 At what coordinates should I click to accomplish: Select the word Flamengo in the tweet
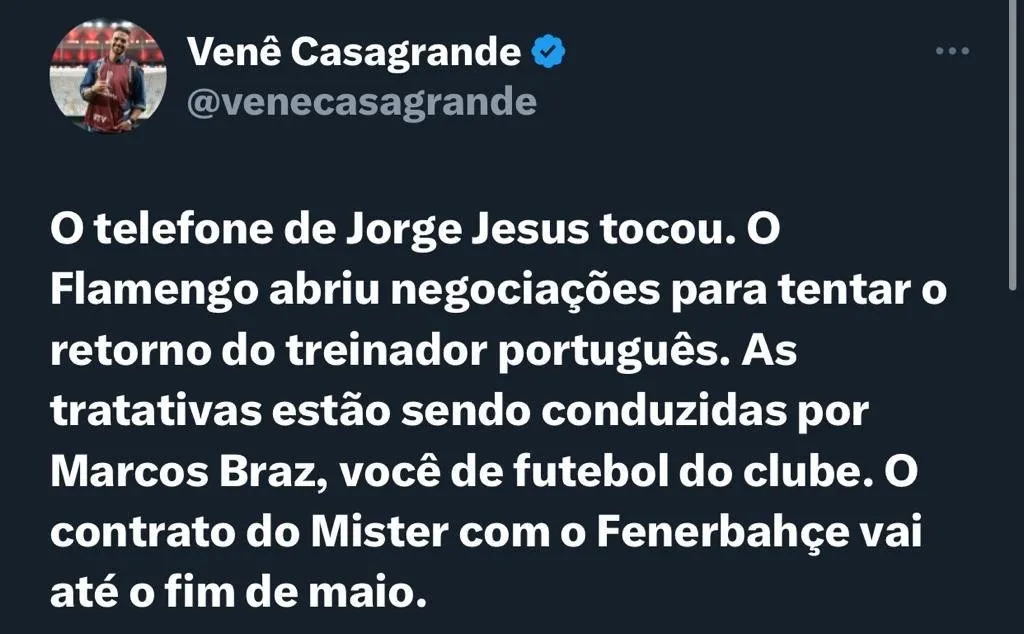(x=154, y=291)
